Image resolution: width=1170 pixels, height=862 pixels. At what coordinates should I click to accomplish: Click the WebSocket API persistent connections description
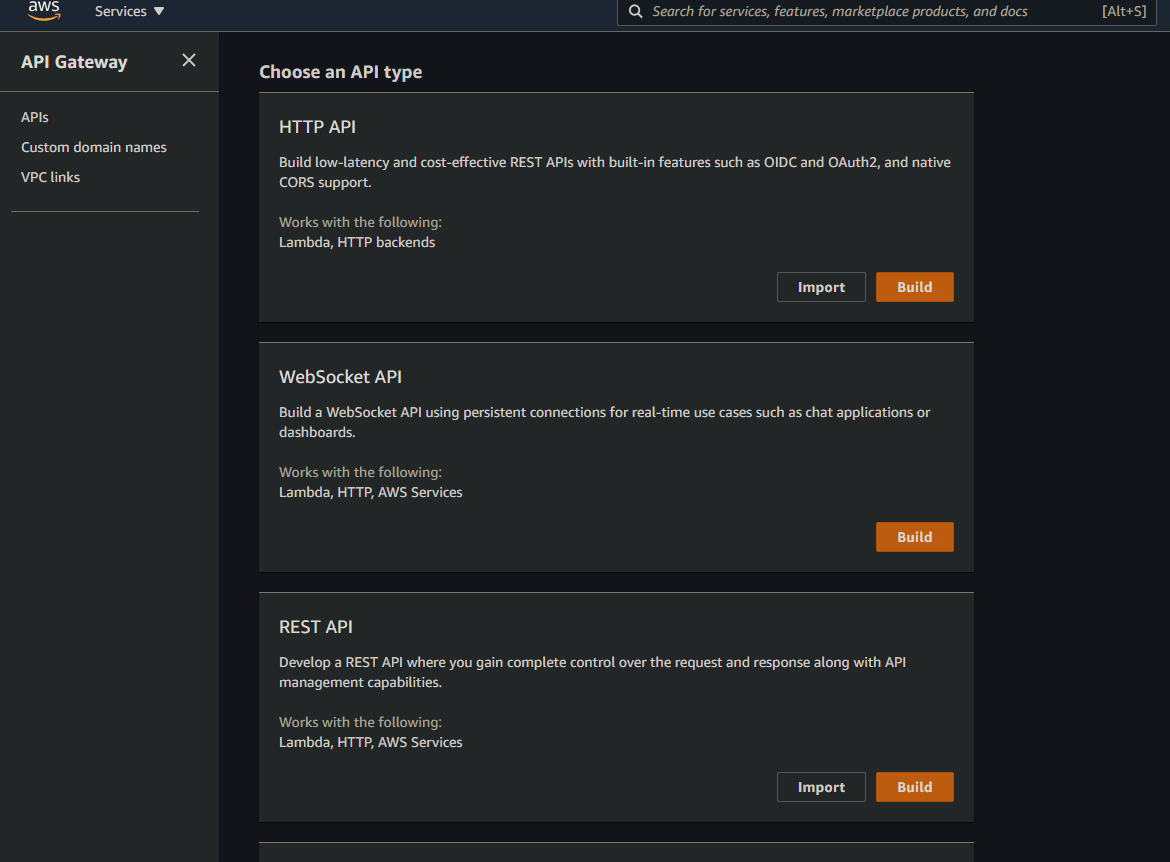point(604,422)
